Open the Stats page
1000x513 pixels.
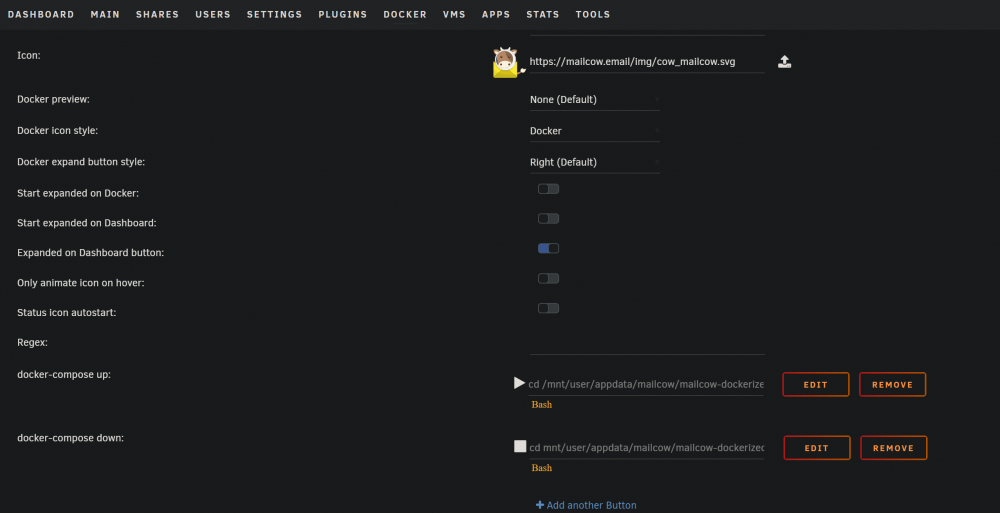click(x=543, y=14)
